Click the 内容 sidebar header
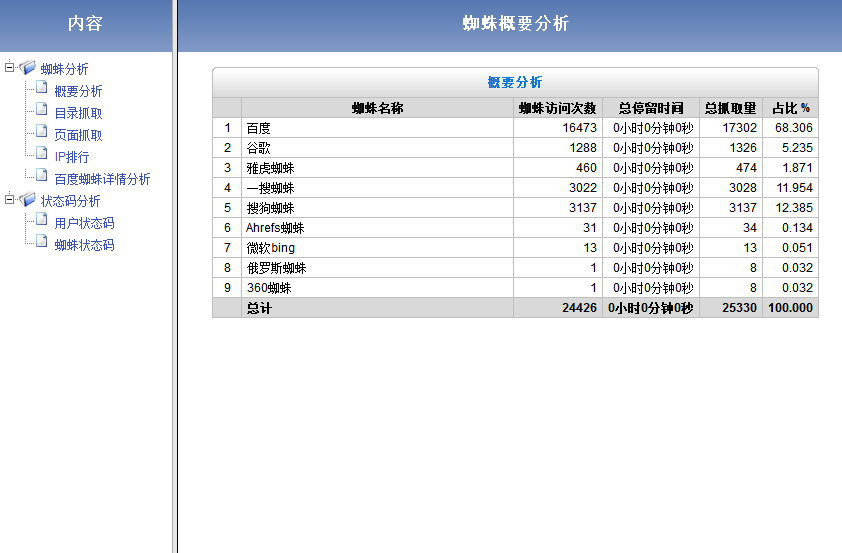 [85, 24]
